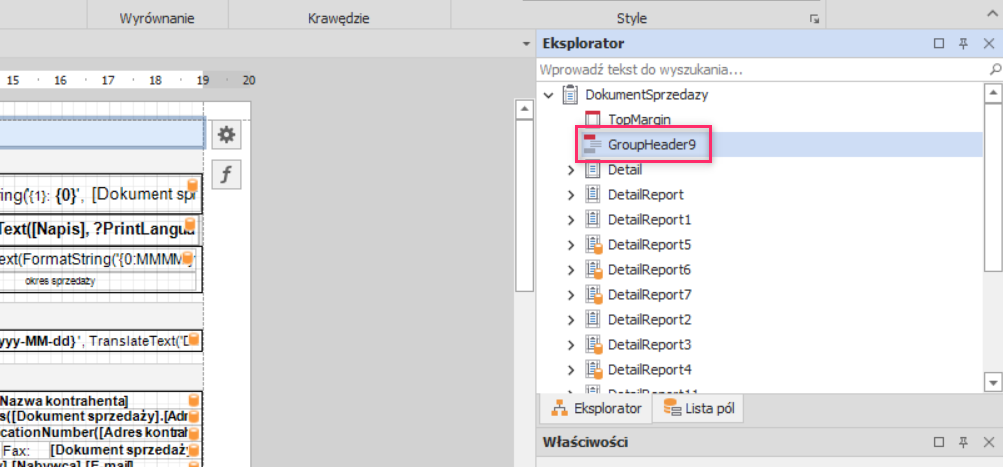This screenshot has height=467, width=1003.
Task: Select GroupHeader9 in the explorer tree
Action: (652, 145)
